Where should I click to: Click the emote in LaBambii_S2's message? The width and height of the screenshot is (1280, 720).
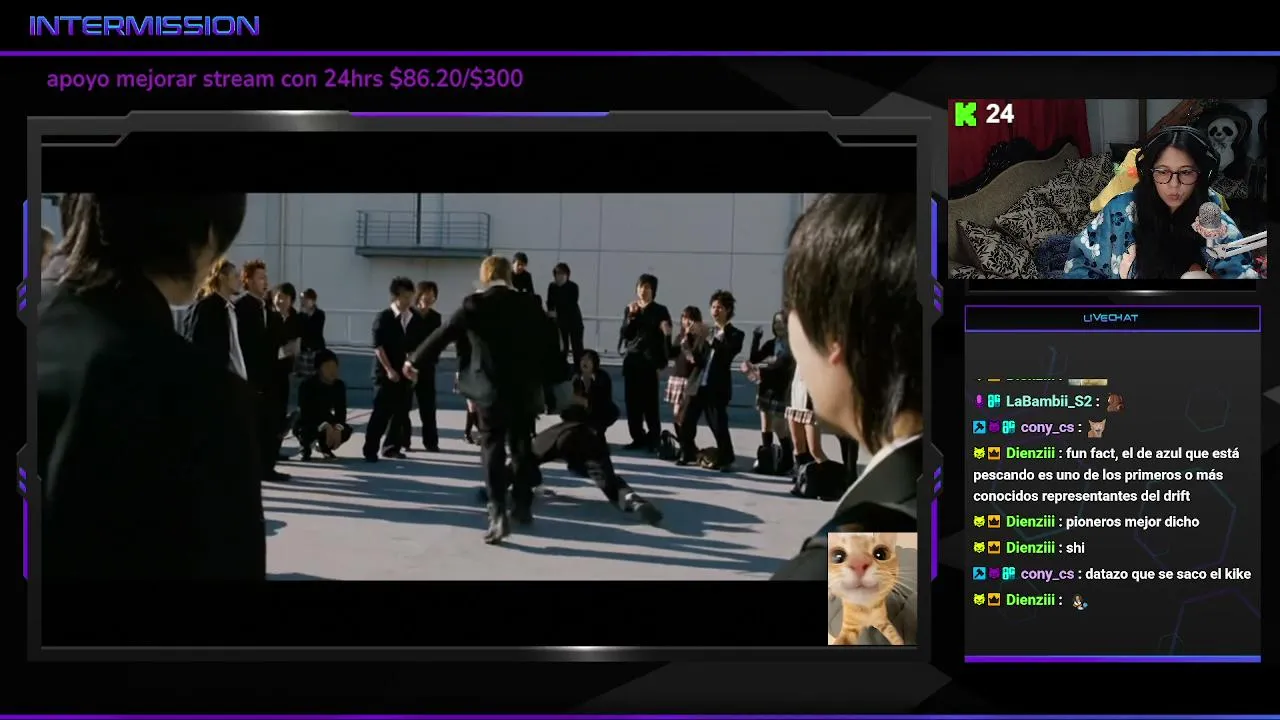click(1115, 401)
